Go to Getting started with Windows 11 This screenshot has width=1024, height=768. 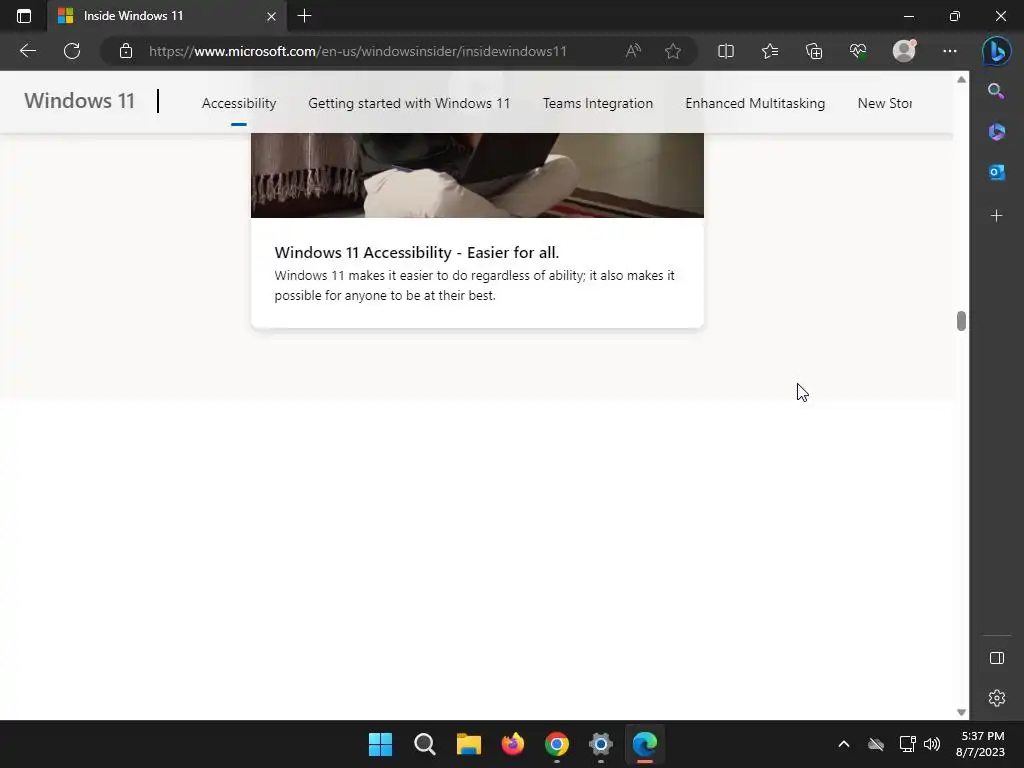[x=409, y=103]
